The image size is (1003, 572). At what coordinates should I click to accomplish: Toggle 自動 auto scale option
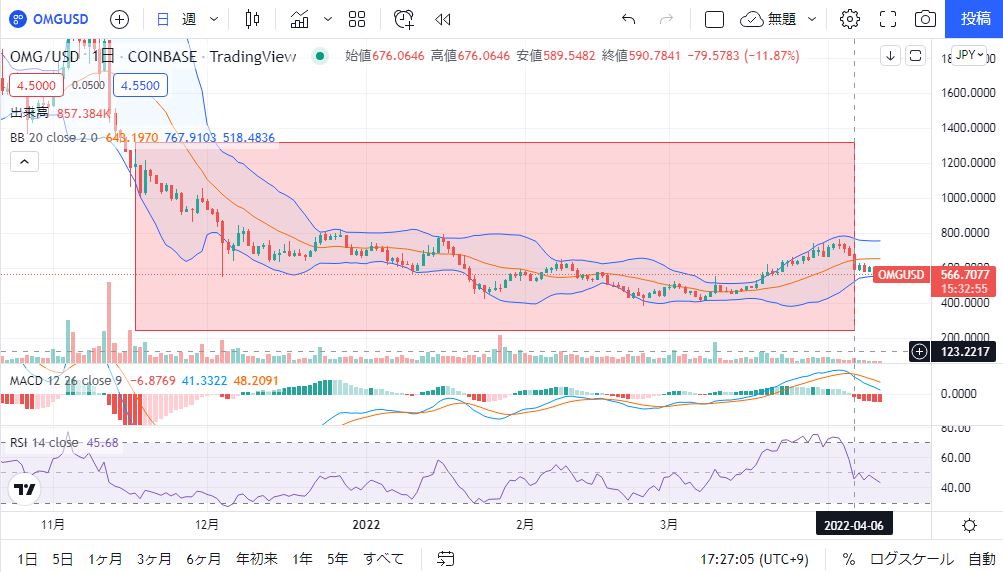click(982, 559)
